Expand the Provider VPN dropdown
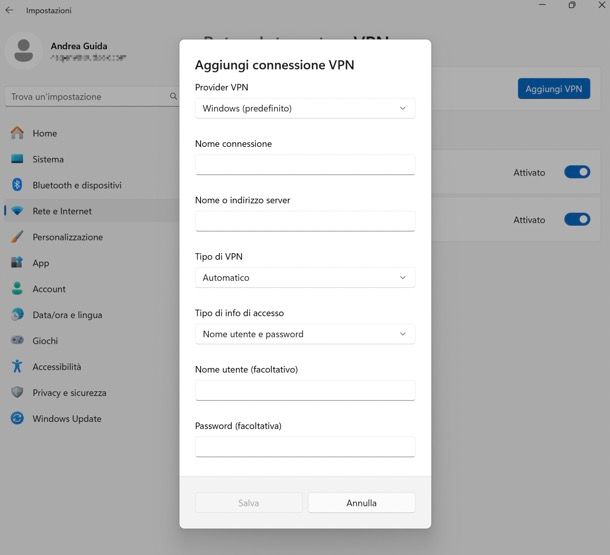Image resolution: width=610 pixels, height=555 pixels. [x=305, y=108]
